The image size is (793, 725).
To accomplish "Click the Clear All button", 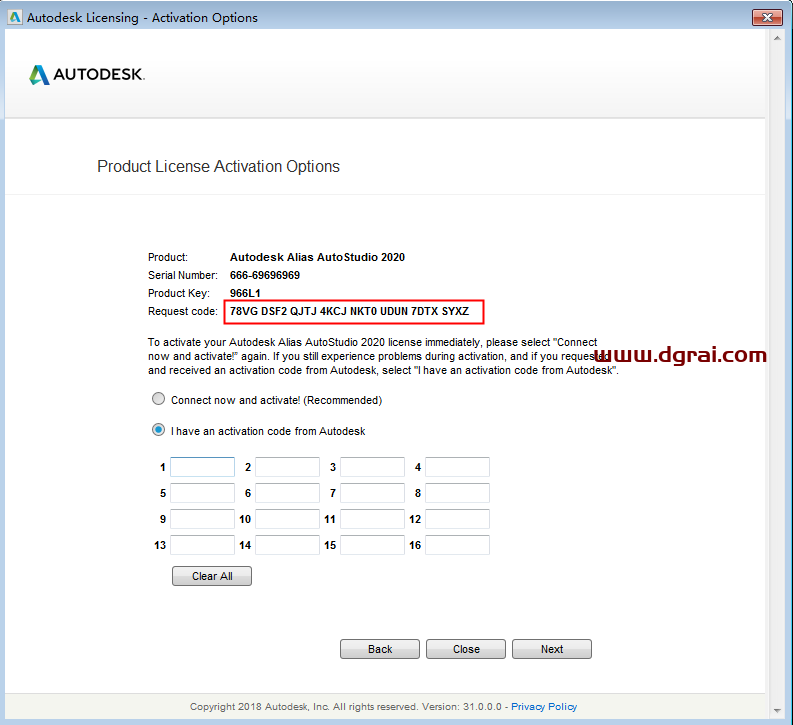I will pyautogui.click(x=212, y=576).
